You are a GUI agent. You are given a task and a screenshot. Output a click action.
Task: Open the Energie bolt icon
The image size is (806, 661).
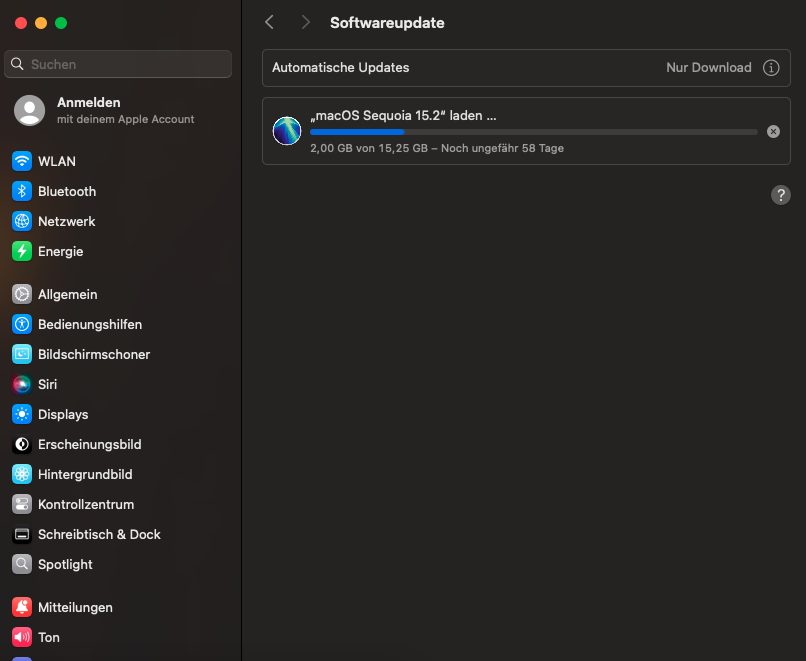[x=22, y=251]
